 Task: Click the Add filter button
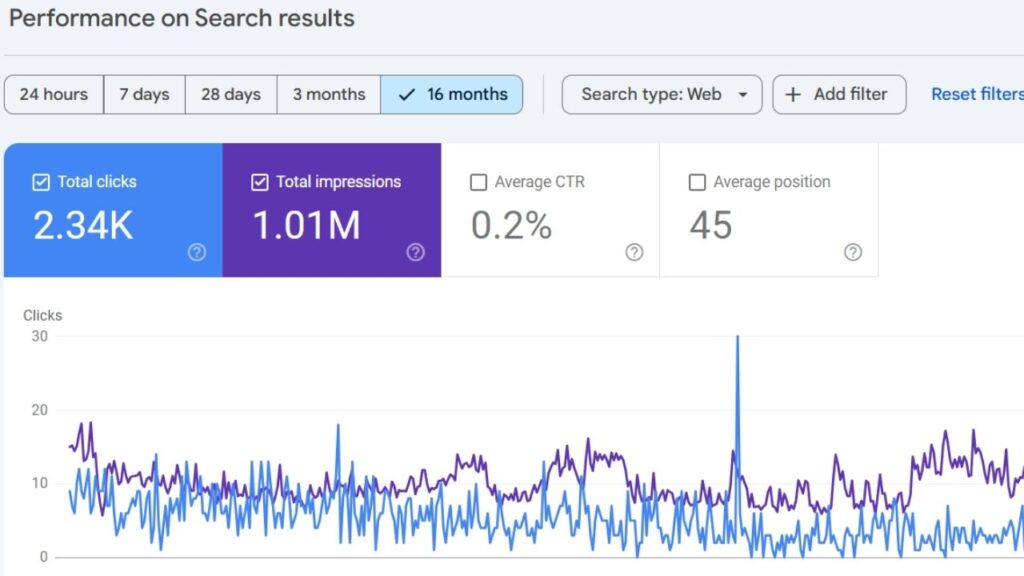pyautogui.click(x=839, y=95)
